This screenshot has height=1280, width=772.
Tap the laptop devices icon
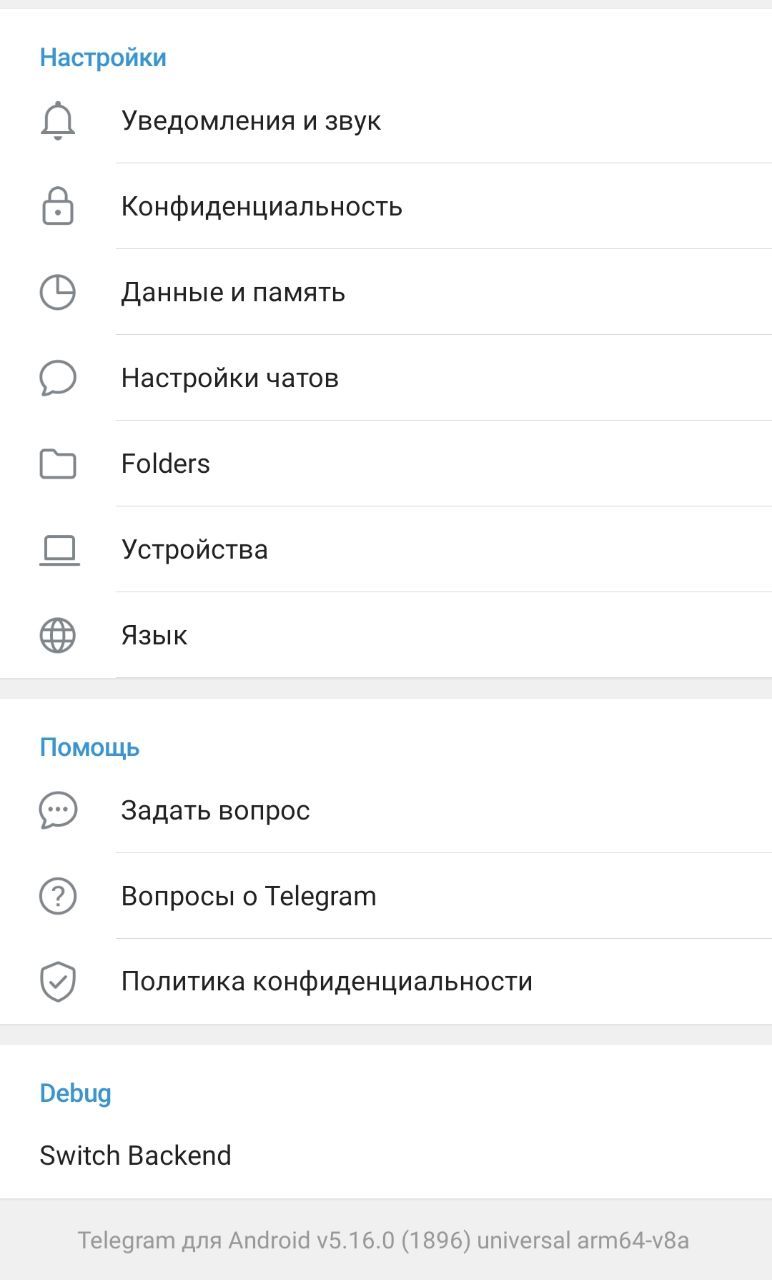(58, 550)
